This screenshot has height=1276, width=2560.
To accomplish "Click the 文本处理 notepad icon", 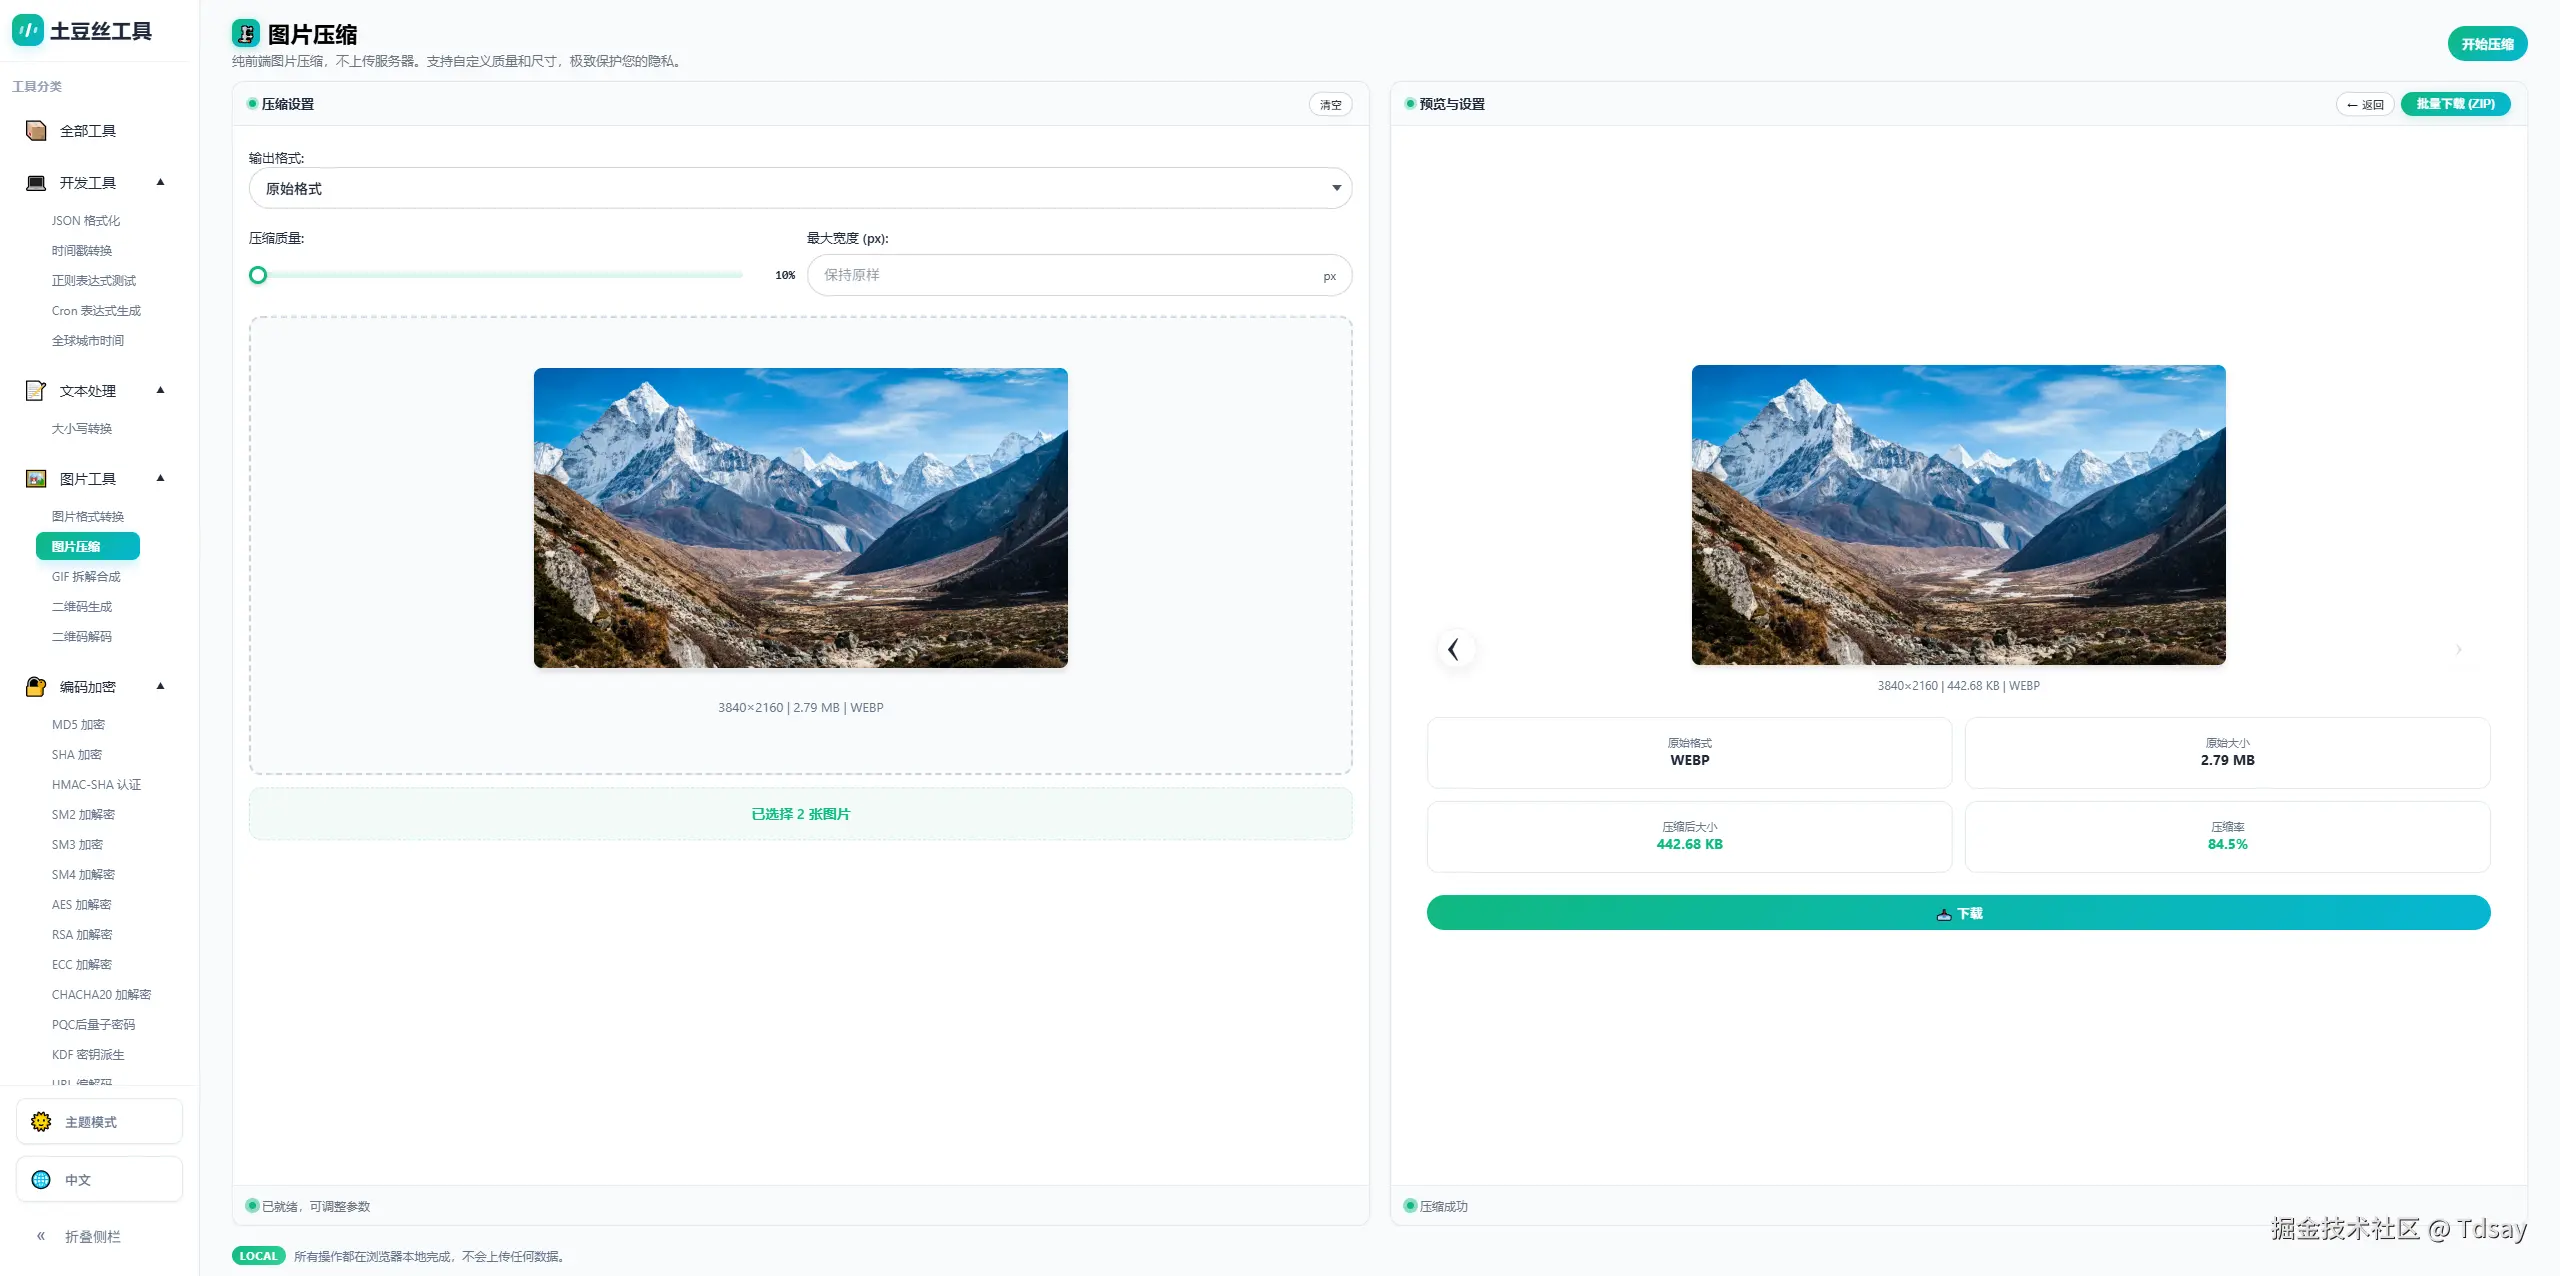I will tap(36, 391).
